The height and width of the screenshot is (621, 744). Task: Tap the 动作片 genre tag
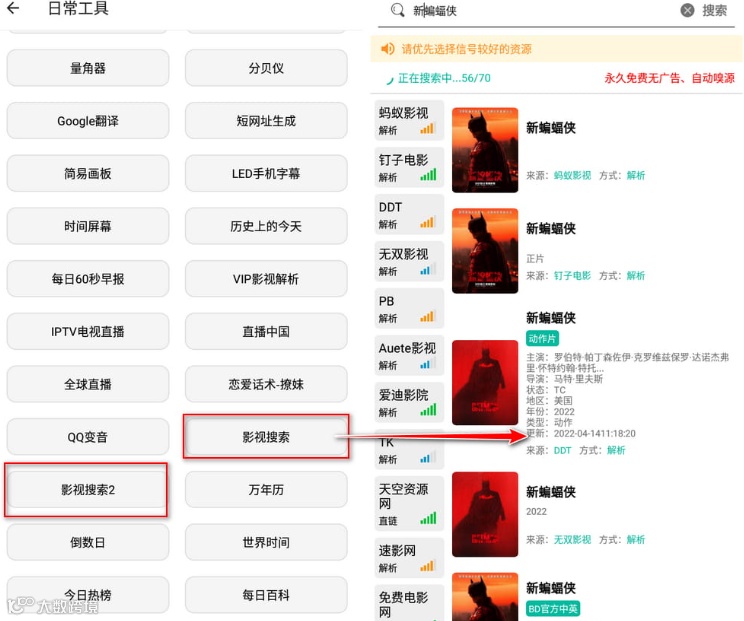542,338
